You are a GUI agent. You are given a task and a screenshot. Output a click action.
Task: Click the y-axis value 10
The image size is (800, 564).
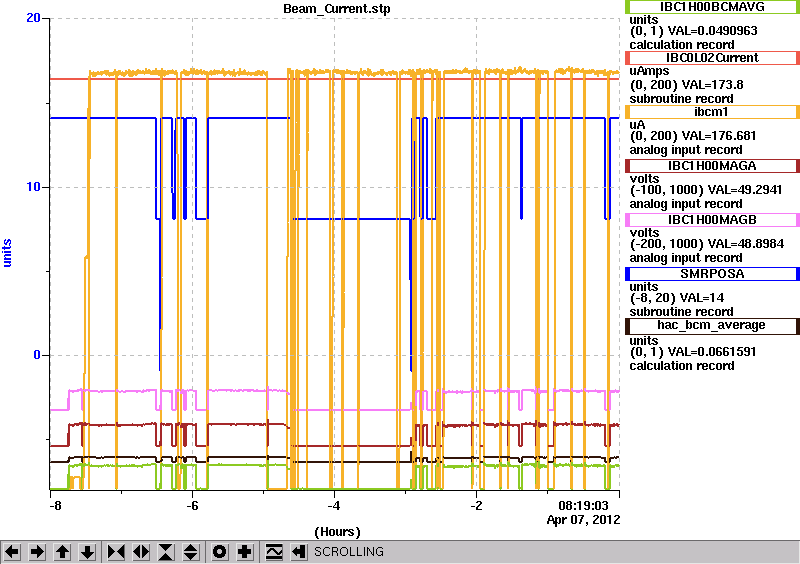[x=33, y=187]
